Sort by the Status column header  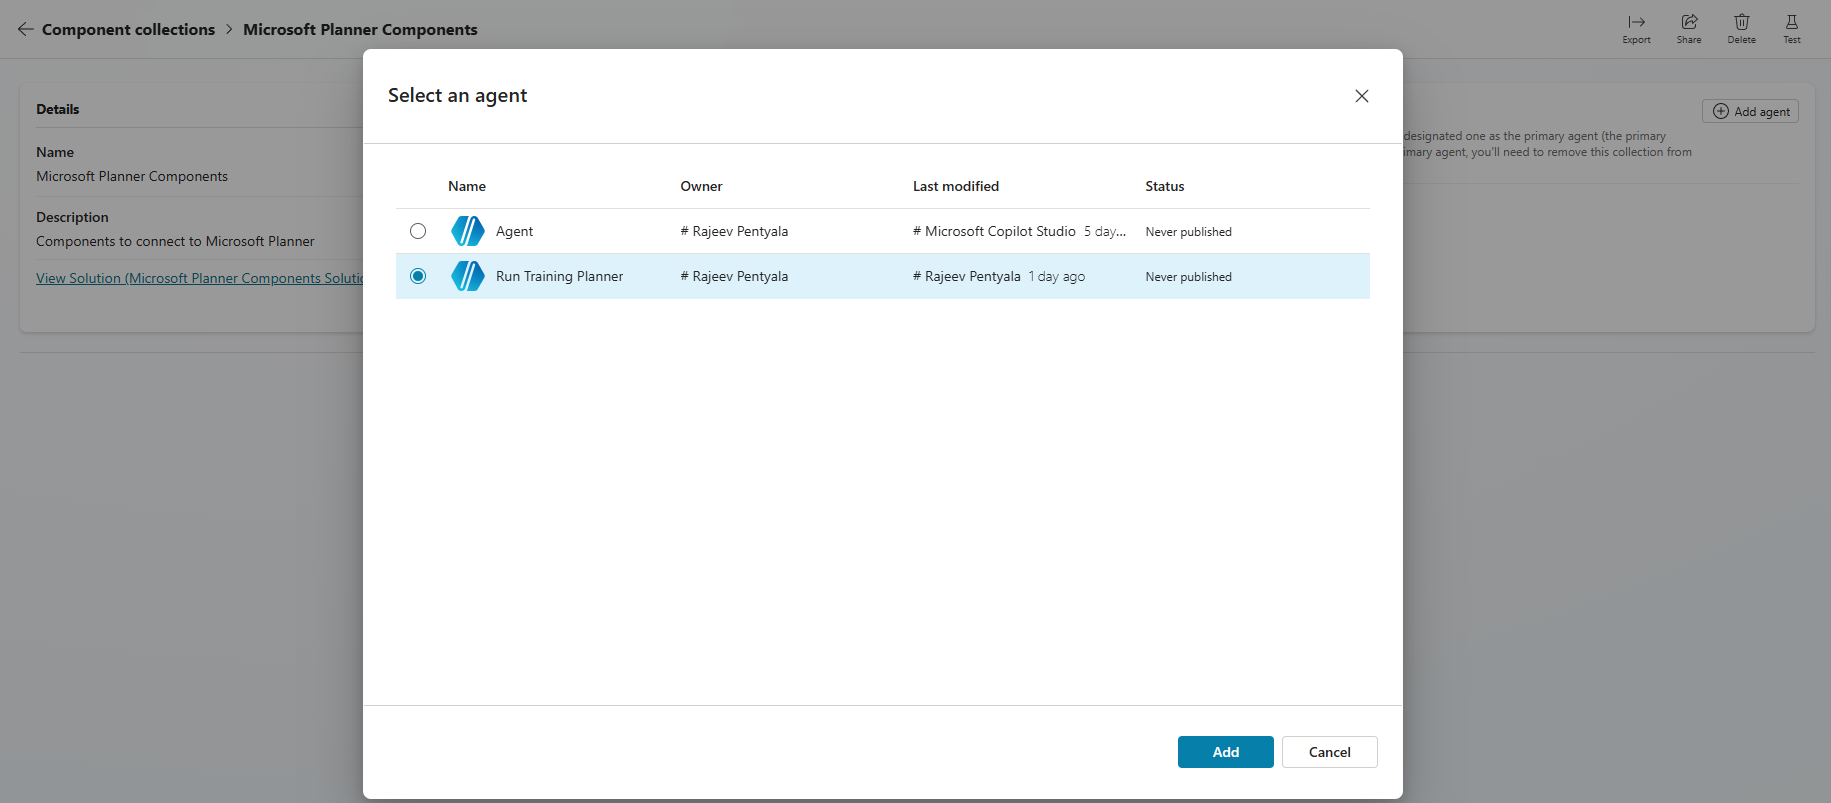pyautogui.click(x=1164, y=186)
